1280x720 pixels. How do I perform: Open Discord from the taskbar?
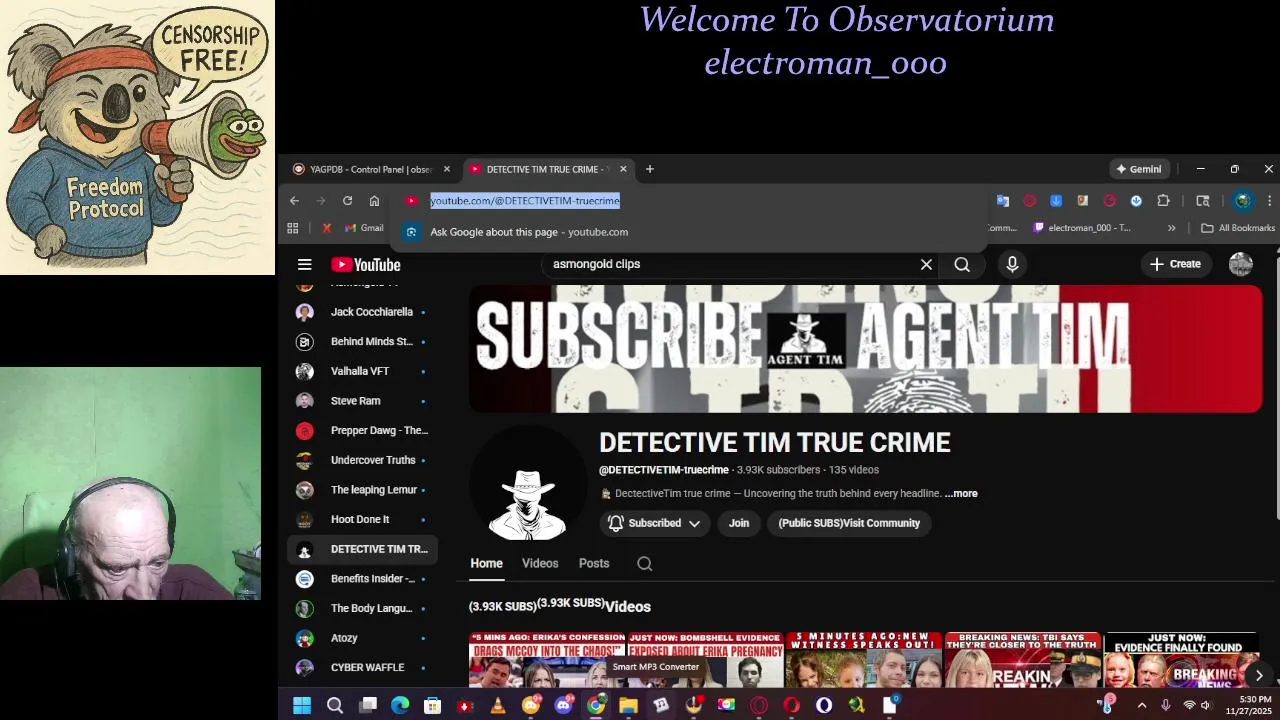tap(563, 706)
